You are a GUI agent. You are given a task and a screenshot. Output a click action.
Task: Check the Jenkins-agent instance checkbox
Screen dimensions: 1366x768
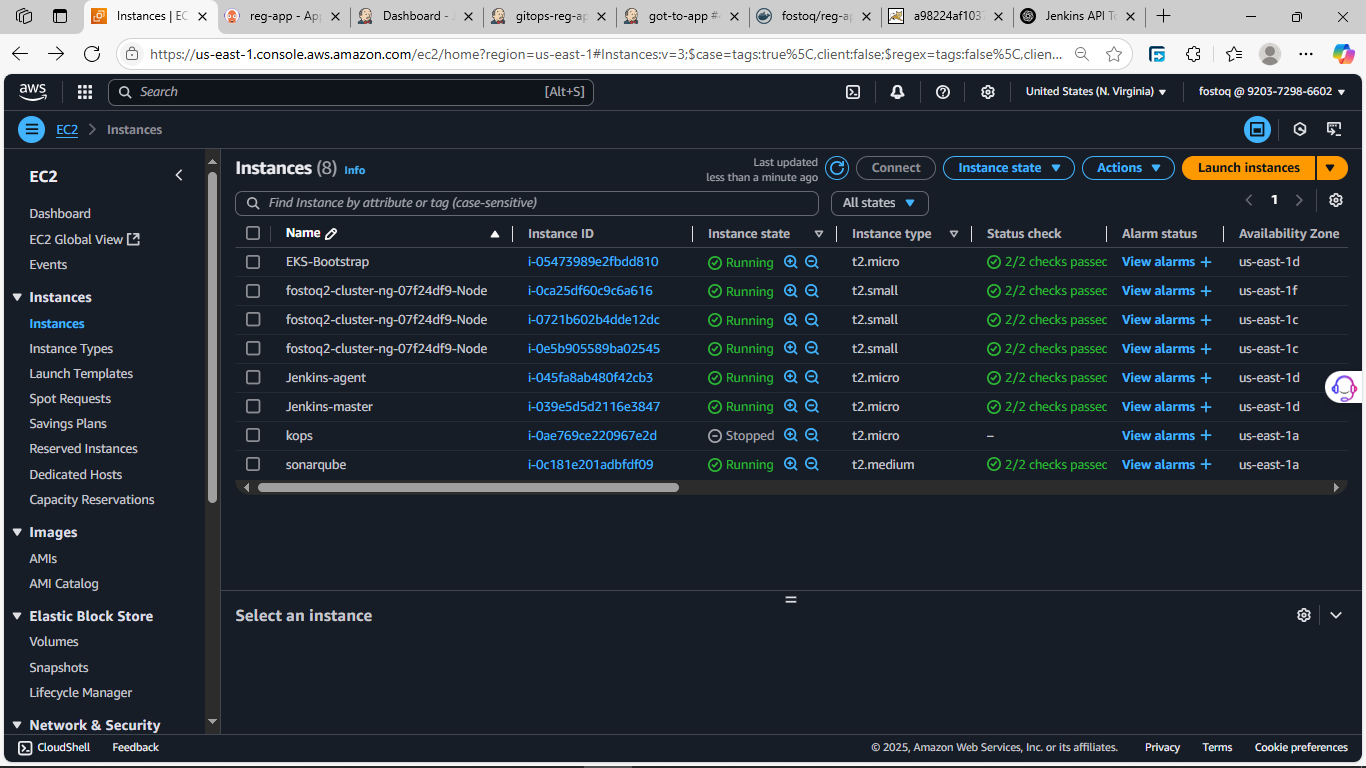(253, 378)
